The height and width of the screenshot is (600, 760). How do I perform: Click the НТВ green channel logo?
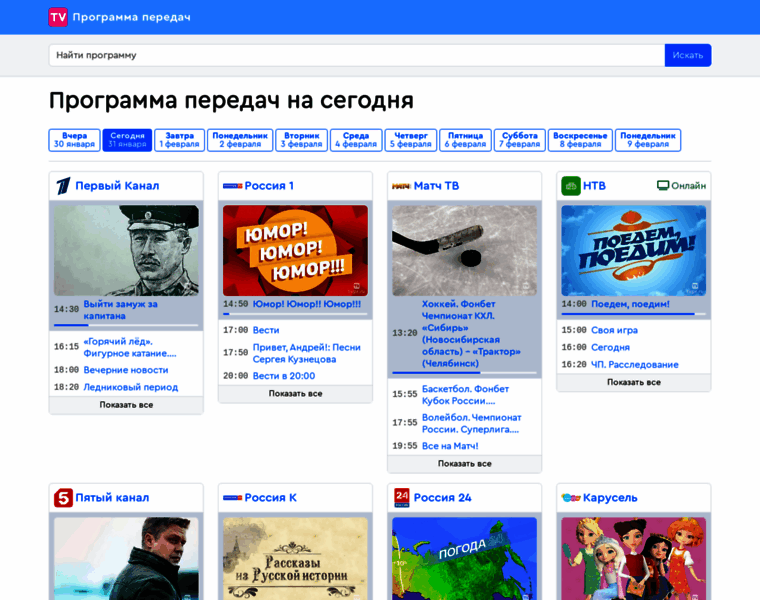click(571, 185)
